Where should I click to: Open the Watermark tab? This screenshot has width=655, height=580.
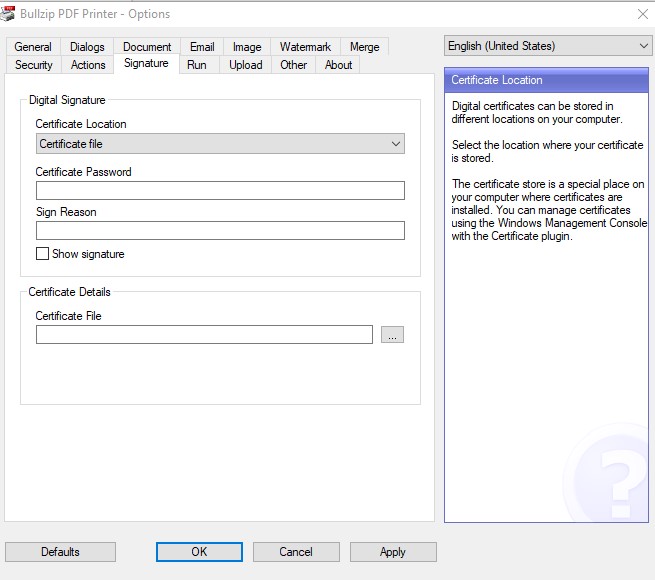coord(305,47)
